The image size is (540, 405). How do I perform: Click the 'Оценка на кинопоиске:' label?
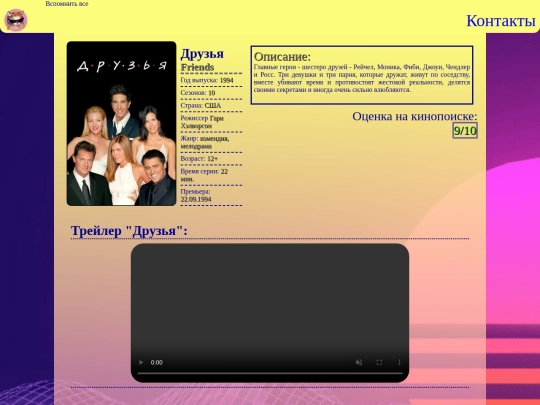(x=415, y=116)
